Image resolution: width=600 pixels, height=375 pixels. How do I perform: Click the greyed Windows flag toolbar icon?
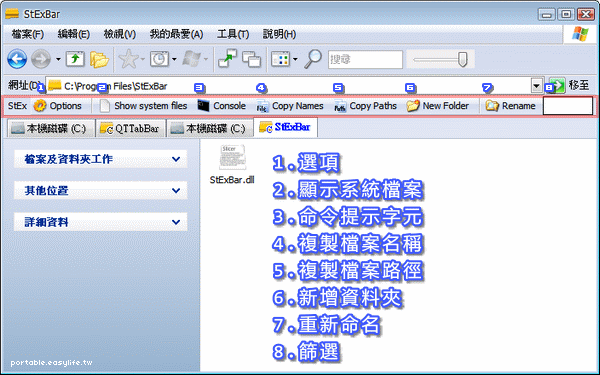(191, 59)
